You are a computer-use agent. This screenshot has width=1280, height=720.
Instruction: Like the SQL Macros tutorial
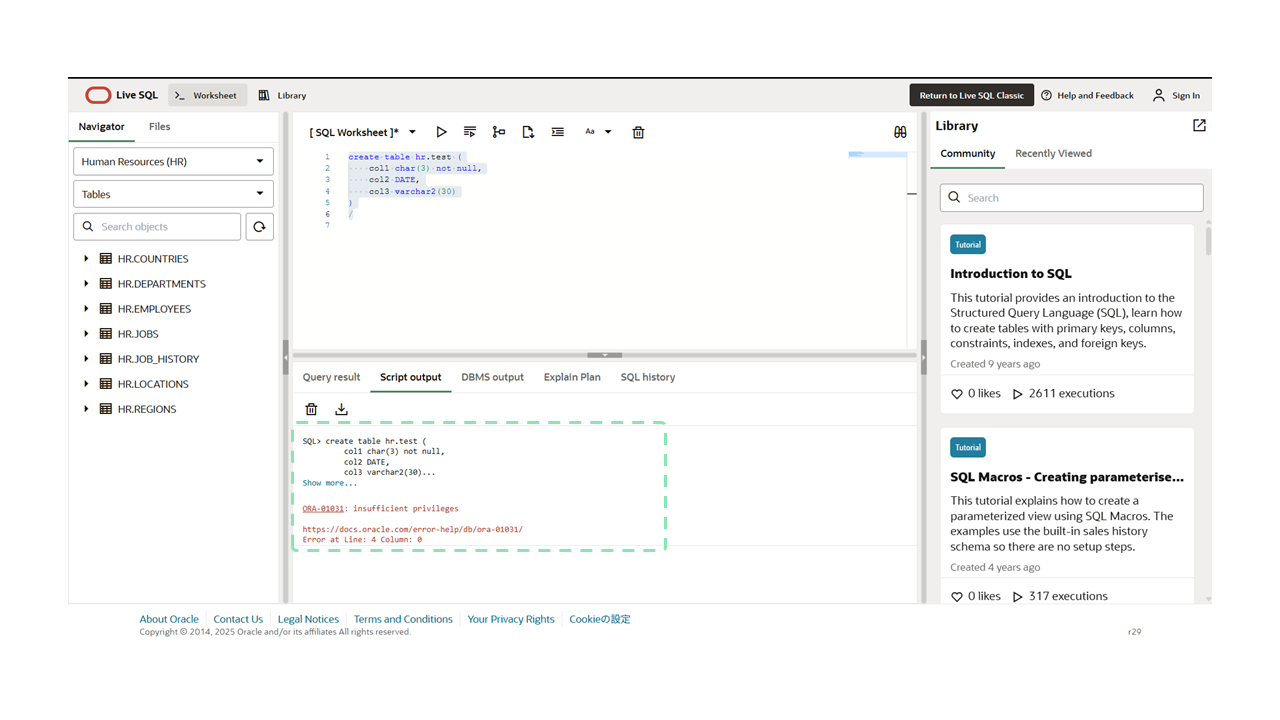(957, 597)
